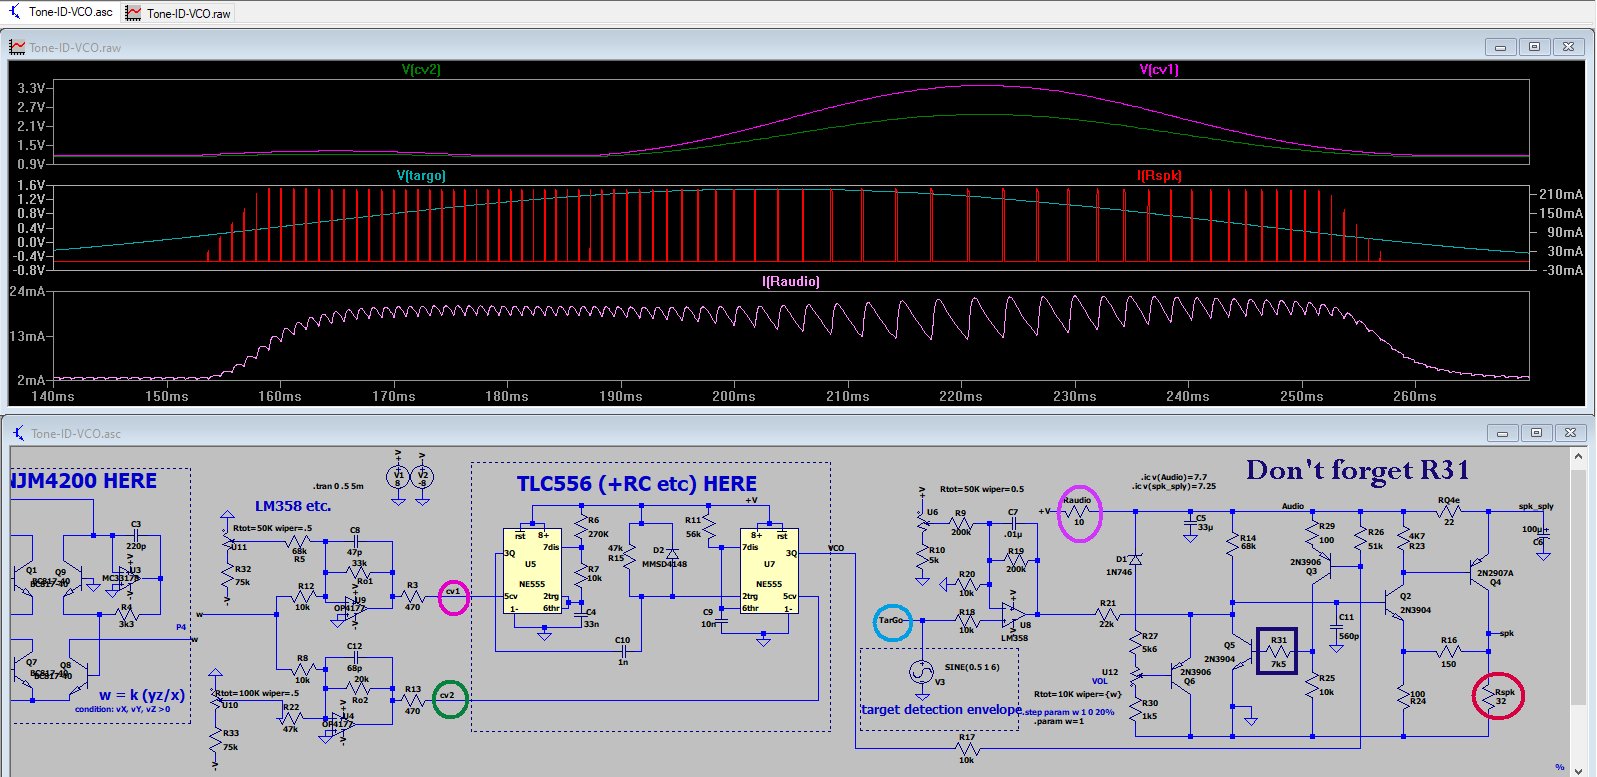Screen dimensions: 1597x777
Task: Select the R31 resistor in the boxed outline
Action: (1277, 651)
